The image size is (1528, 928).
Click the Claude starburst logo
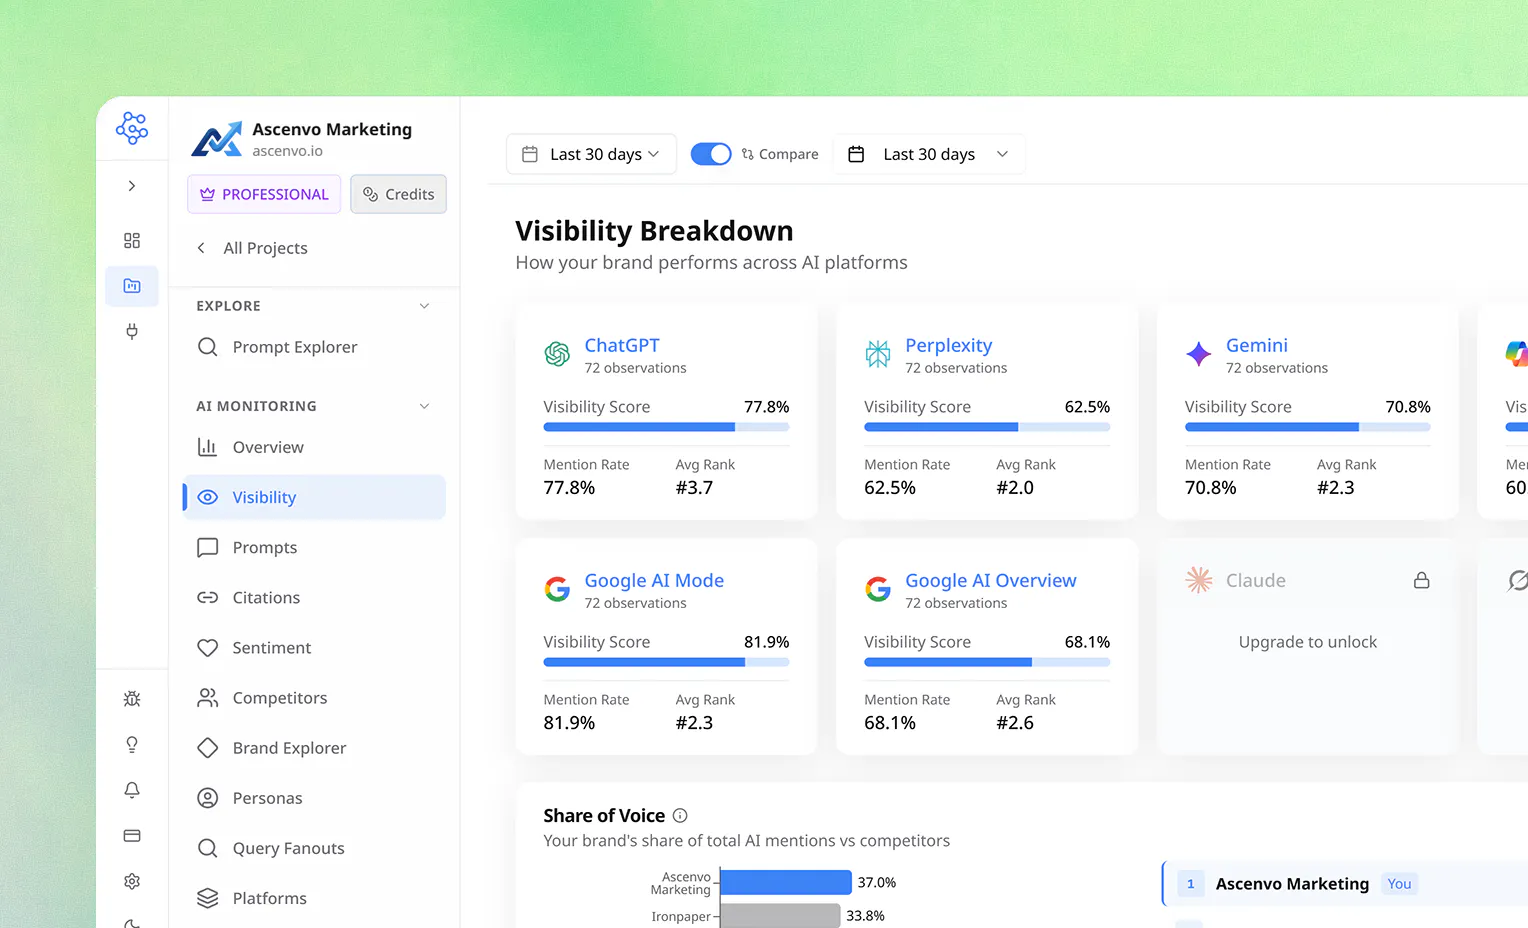click(1198, 580)
